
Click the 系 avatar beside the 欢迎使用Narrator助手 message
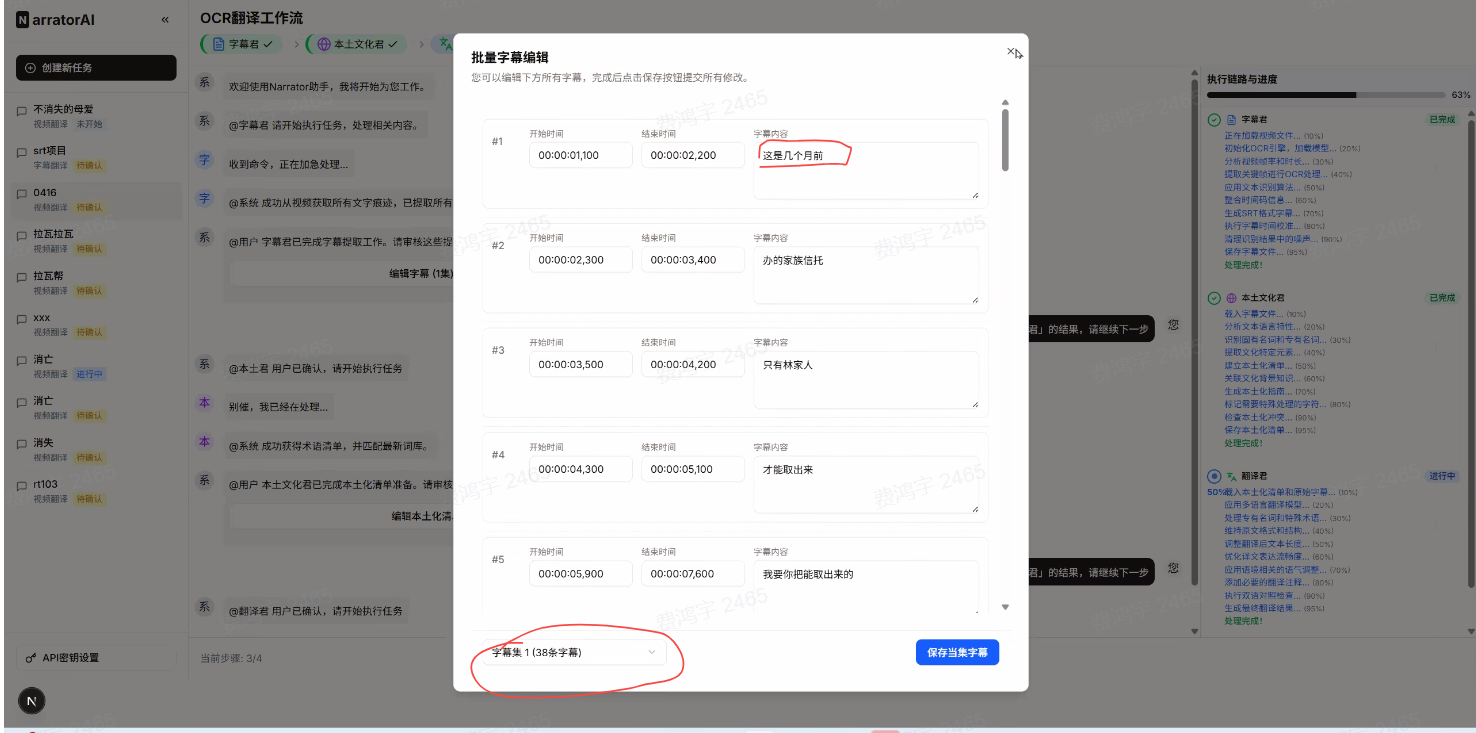click(204, 83)
